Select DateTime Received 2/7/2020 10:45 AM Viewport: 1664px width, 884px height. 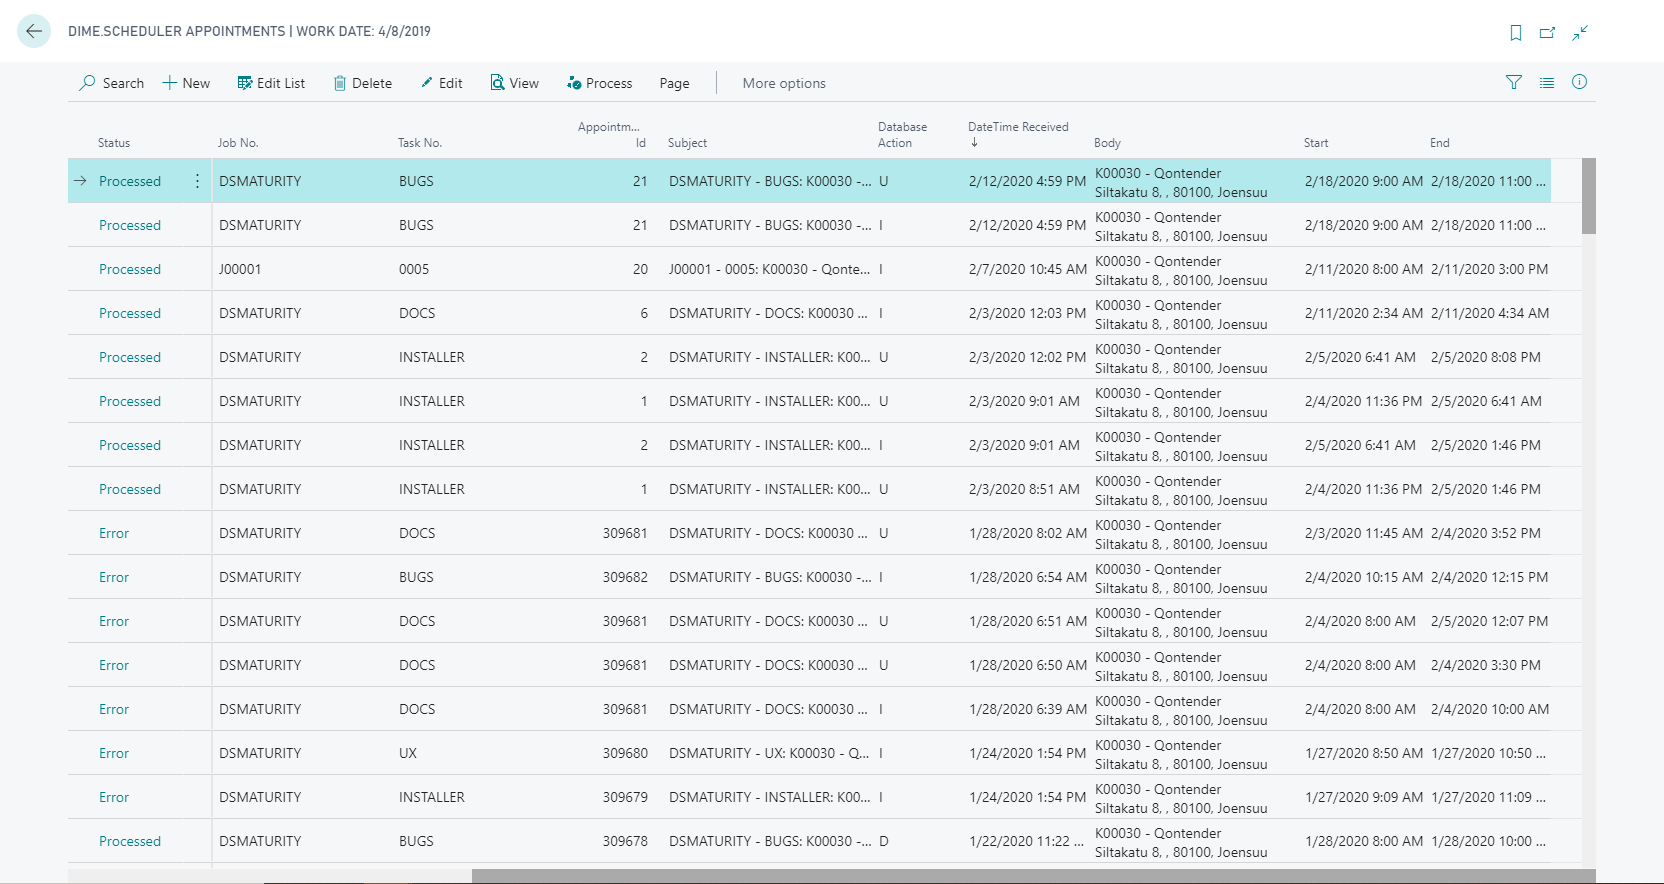click(1027, 269)
